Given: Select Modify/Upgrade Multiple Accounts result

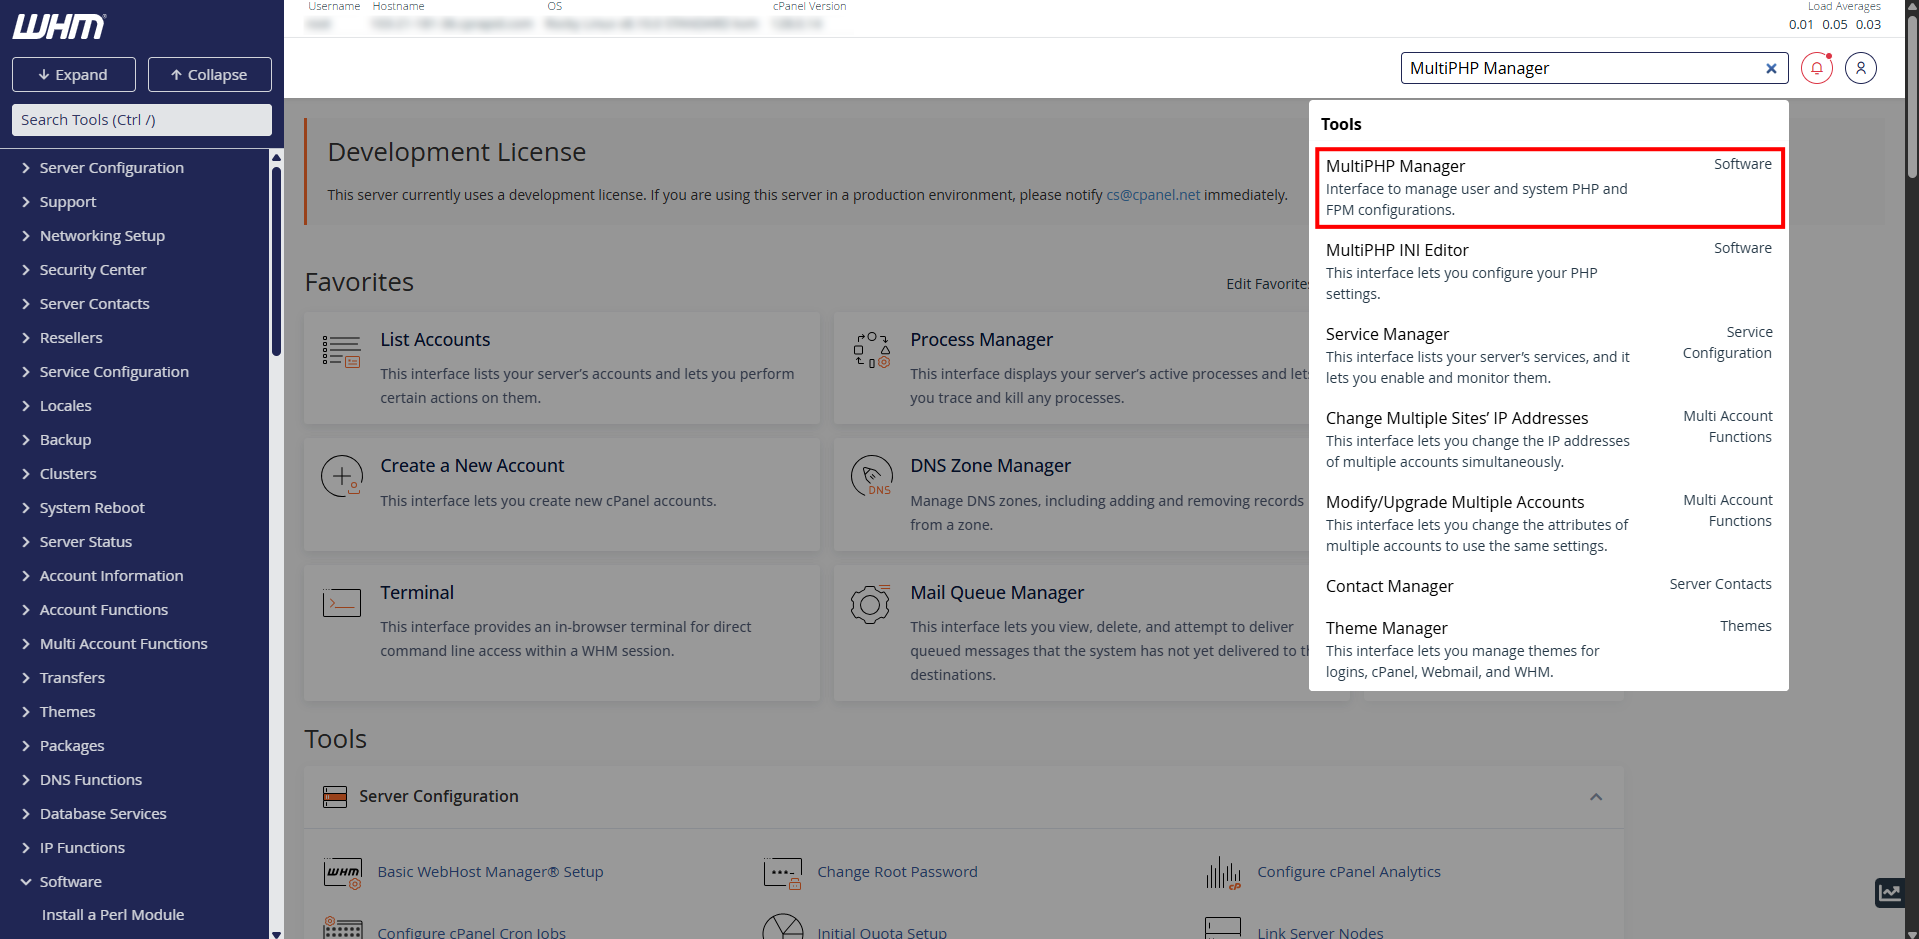Looking at the screenshot, I should tap(1548, 523).
